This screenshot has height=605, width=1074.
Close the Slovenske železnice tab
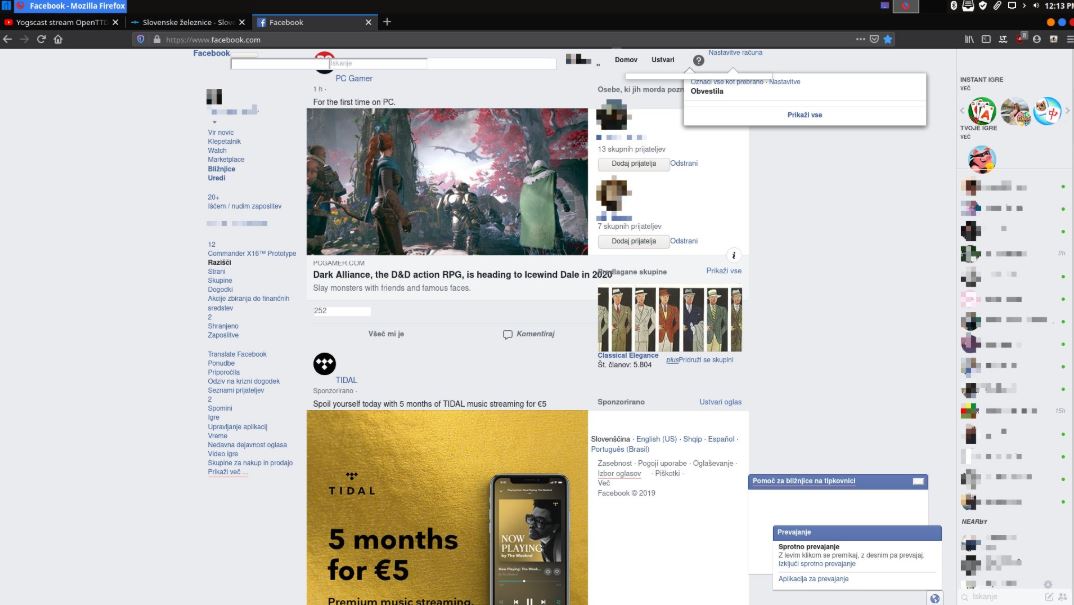tap(242, 22)
